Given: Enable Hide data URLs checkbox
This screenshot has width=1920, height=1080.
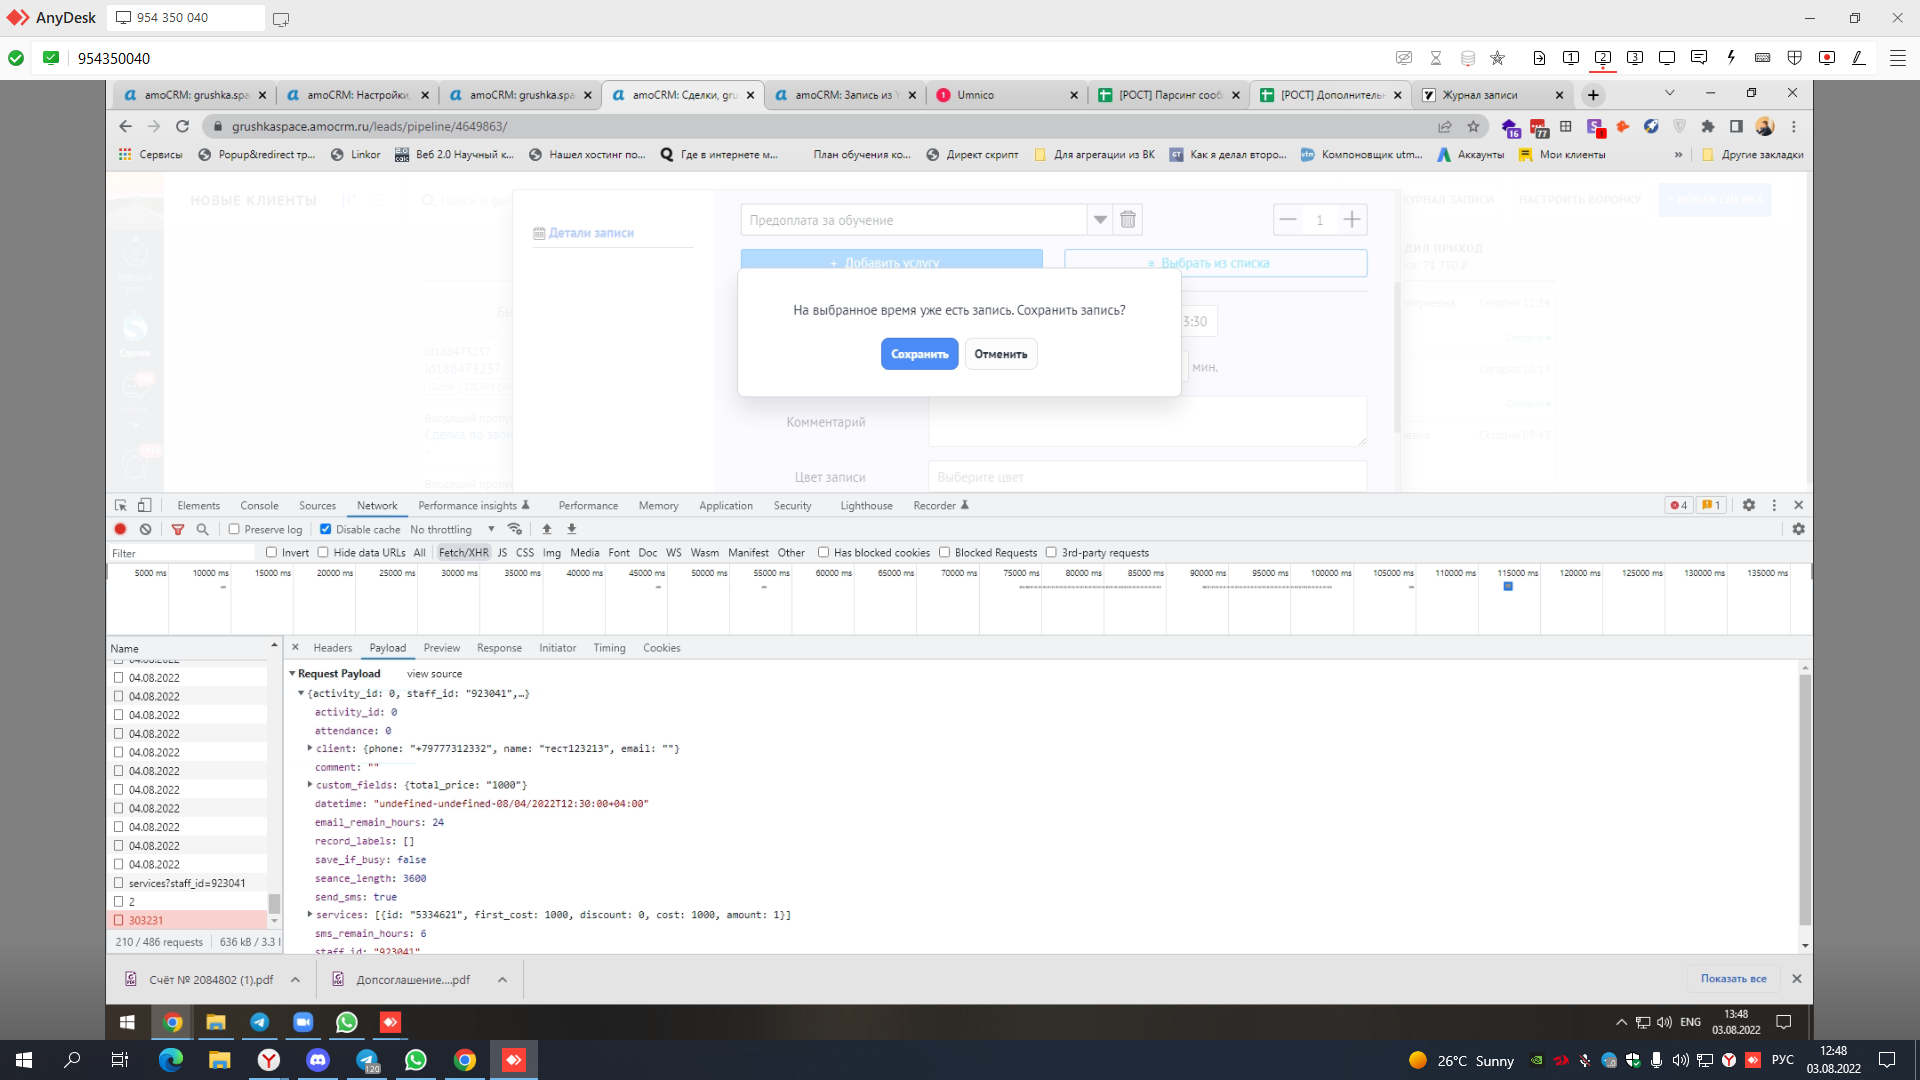Looking at the screenshot, I should click(323, 552).
